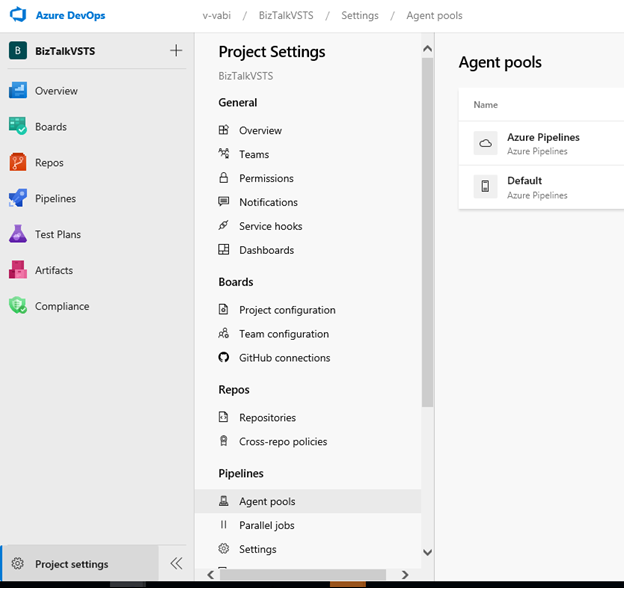Viewport: 633px width, 594px height.
Task: Open Teams under General settings
Action: [254, 154]
